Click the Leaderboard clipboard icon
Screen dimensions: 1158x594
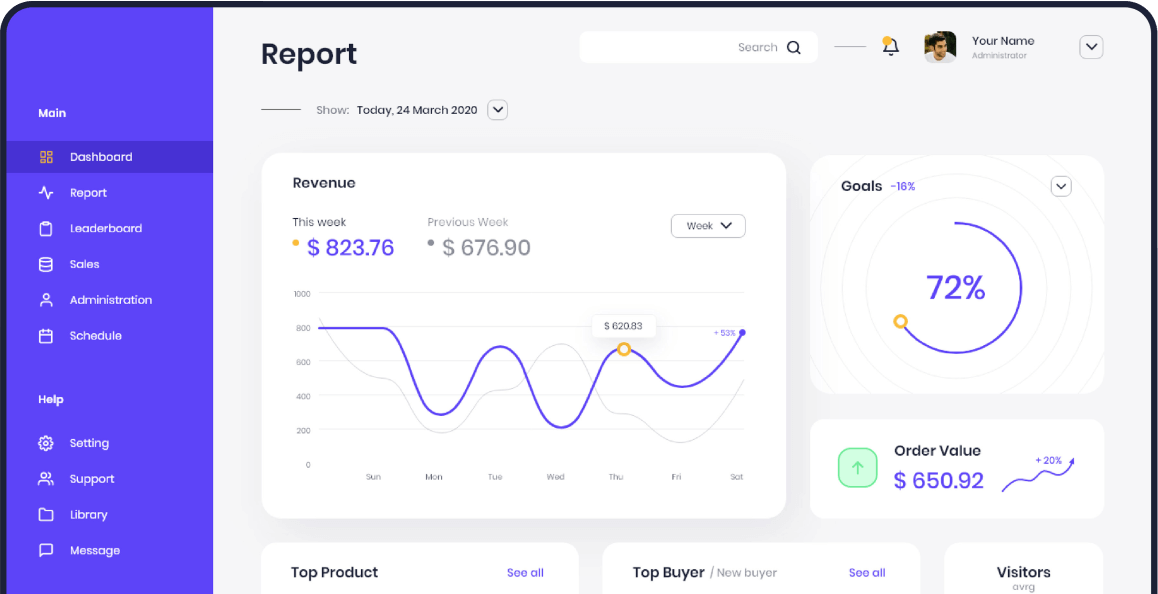(46, 228)
